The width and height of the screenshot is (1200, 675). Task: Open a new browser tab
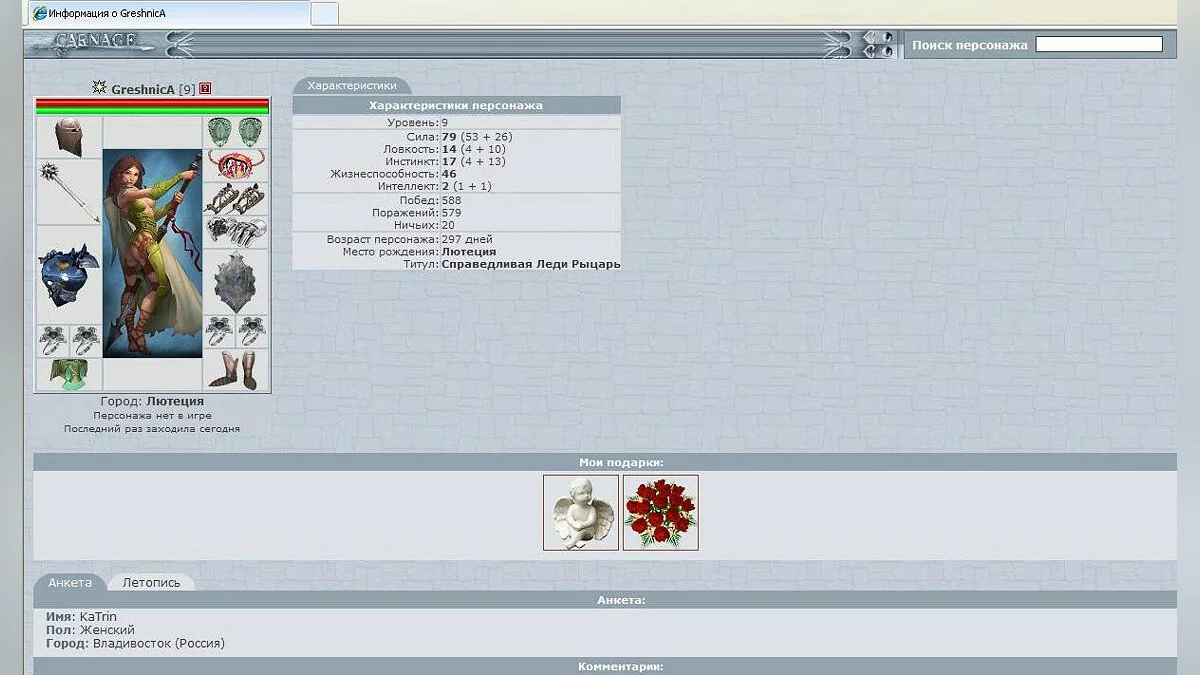[x=325, y=14]
